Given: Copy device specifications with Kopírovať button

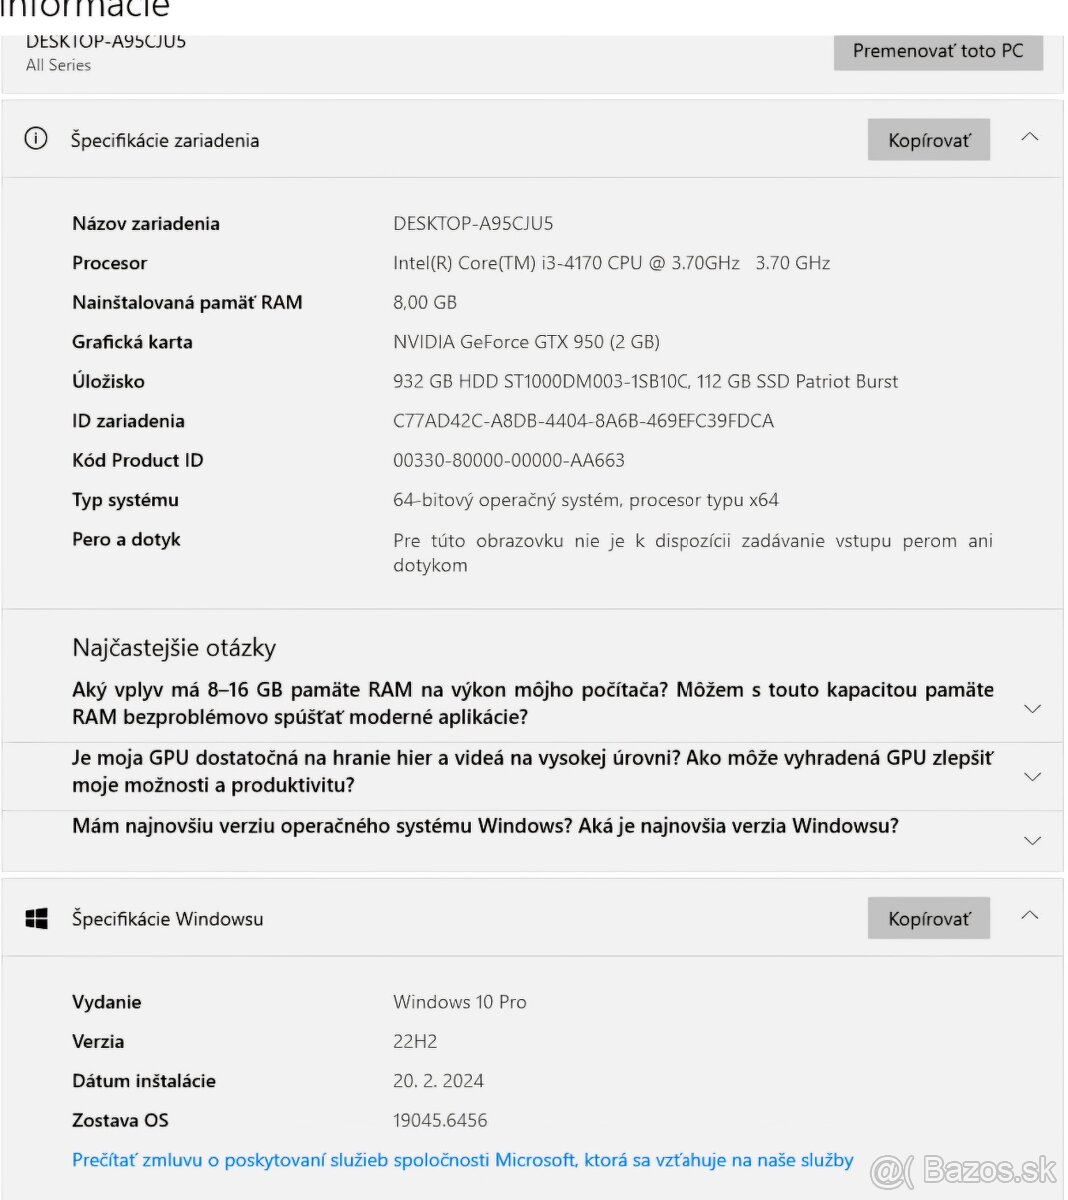Looking at the screenshot, I should tap(929, 140).
